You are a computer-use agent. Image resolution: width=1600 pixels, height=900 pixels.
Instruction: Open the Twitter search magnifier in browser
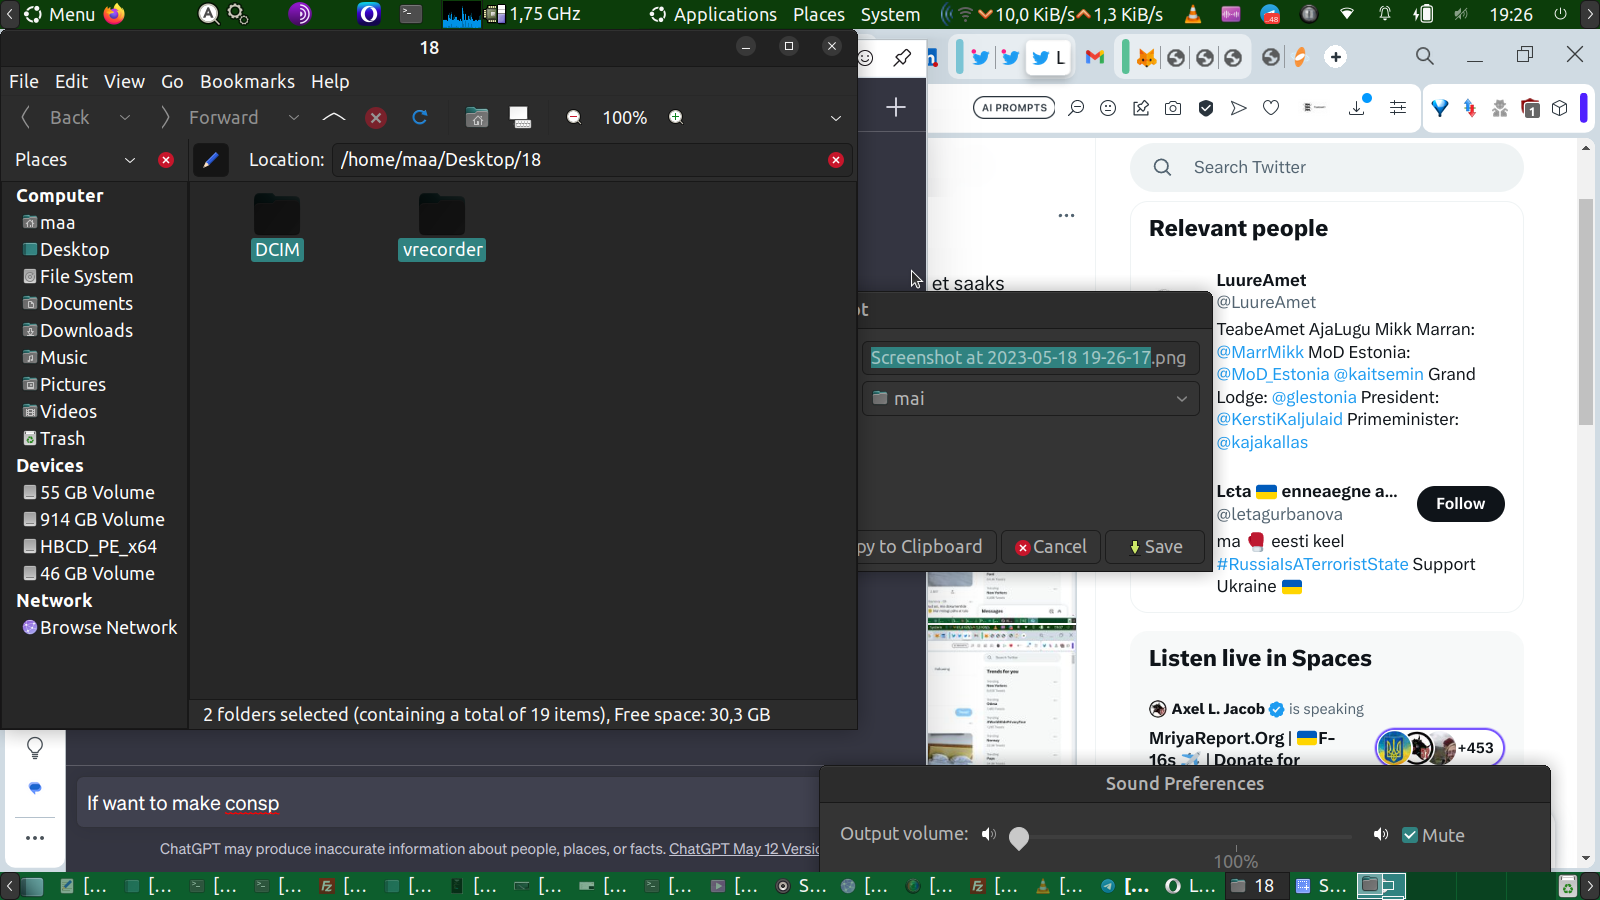[x=1162, y=168]
